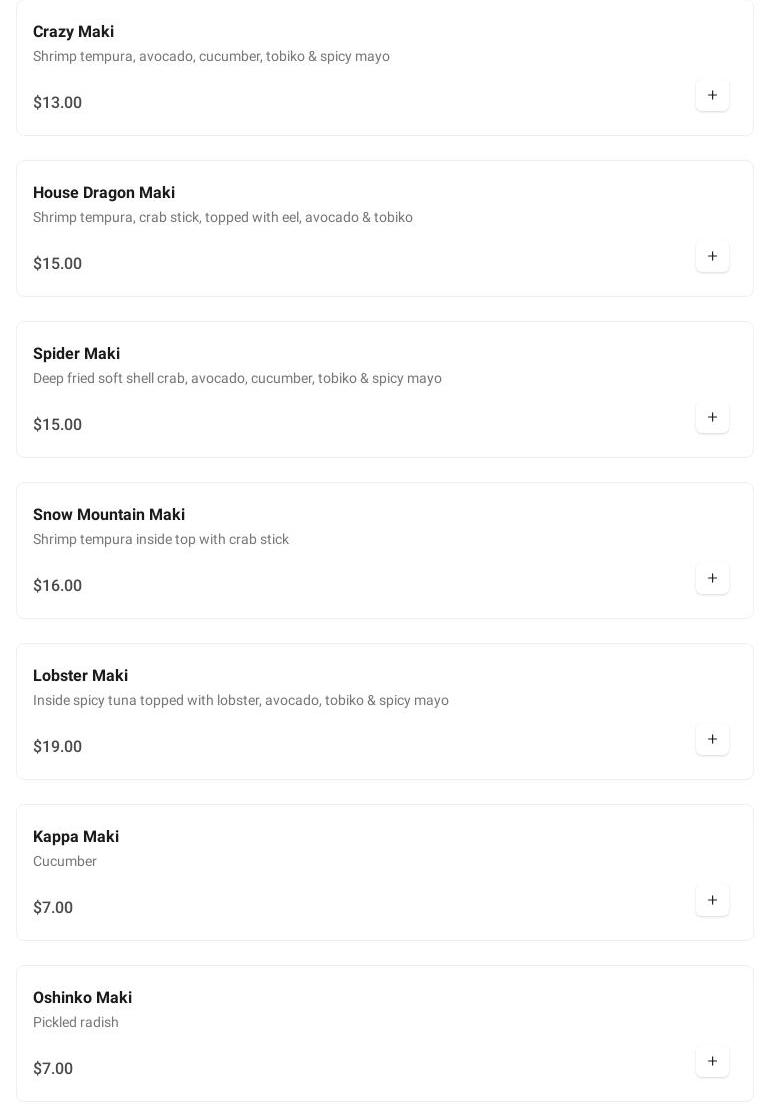Click the Lobster Maki ingredients description
Screen dimensions: 770x1117
pyautogui.click(x=240, y=700)
